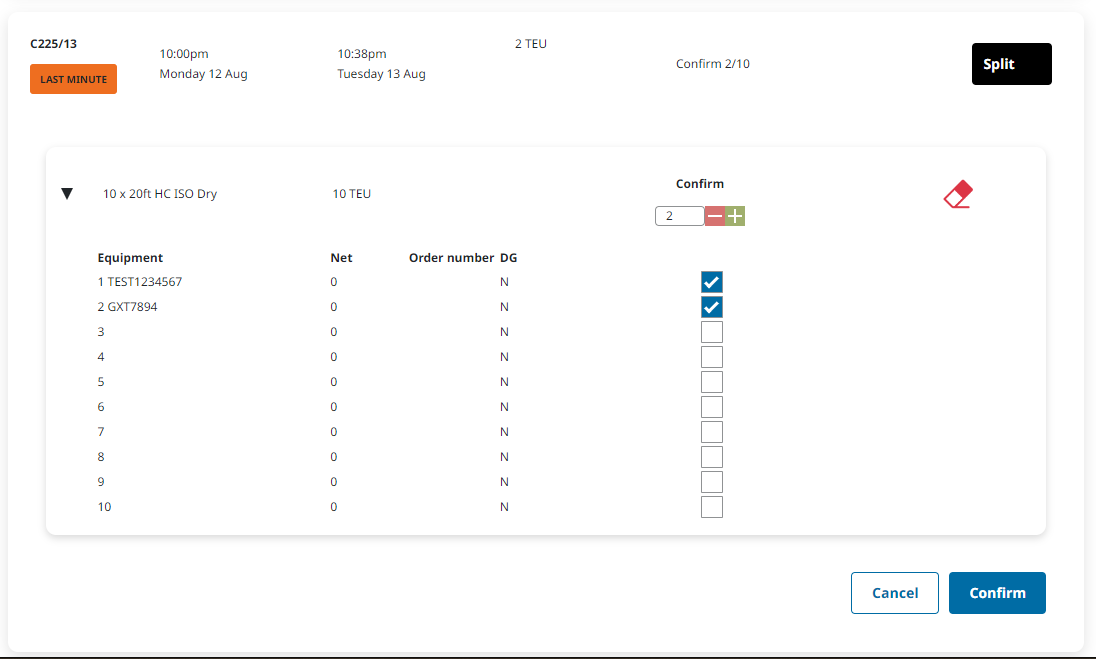Check the box for equipment row 6
The width and height of the screenshot is (1096, 659).
pyautogui.click(x=711, y=407)
